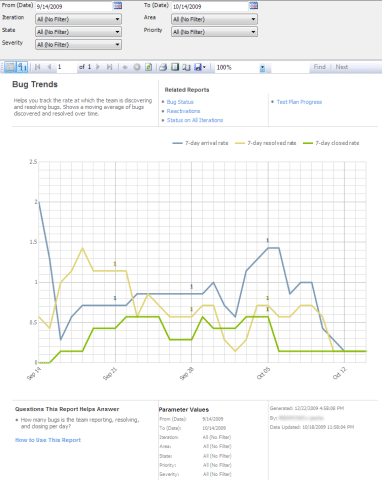Click the 'of 1' page count text
This screenshot has width=382, height=480.
(x=85, y=67)
